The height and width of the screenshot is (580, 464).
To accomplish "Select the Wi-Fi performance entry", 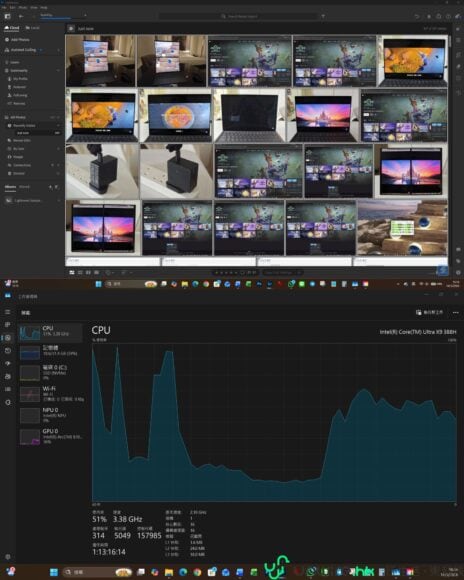I will [x=51, y=394].
